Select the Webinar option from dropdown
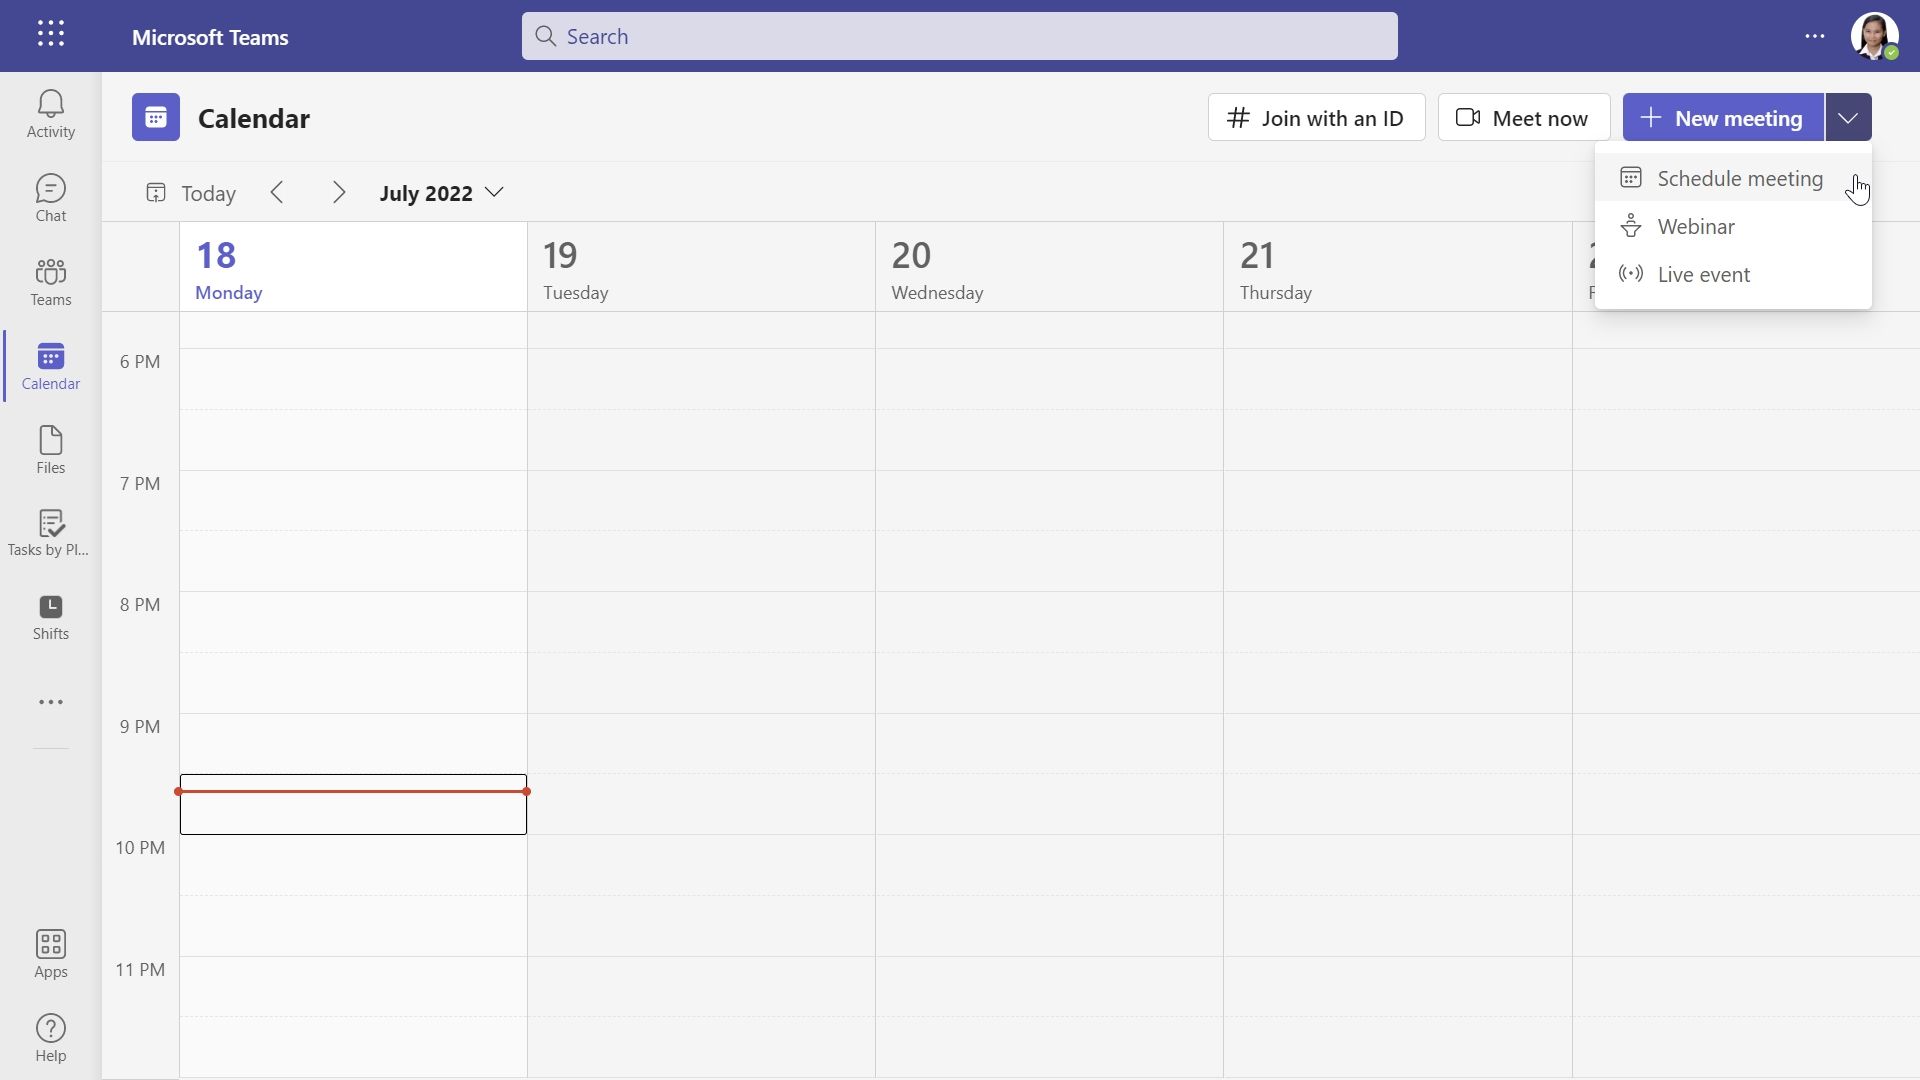The height and width of the screenshot is (1080, 1920). click(1696, 227)
